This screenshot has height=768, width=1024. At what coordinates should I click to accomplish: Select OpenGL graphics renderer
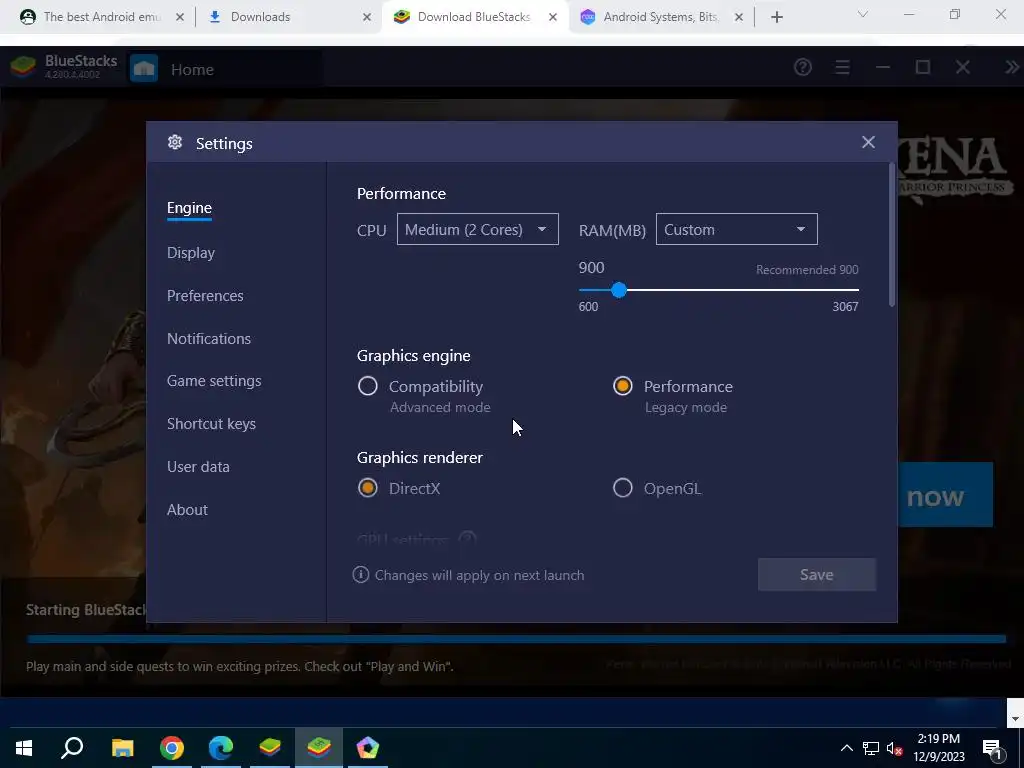(622, 488)
